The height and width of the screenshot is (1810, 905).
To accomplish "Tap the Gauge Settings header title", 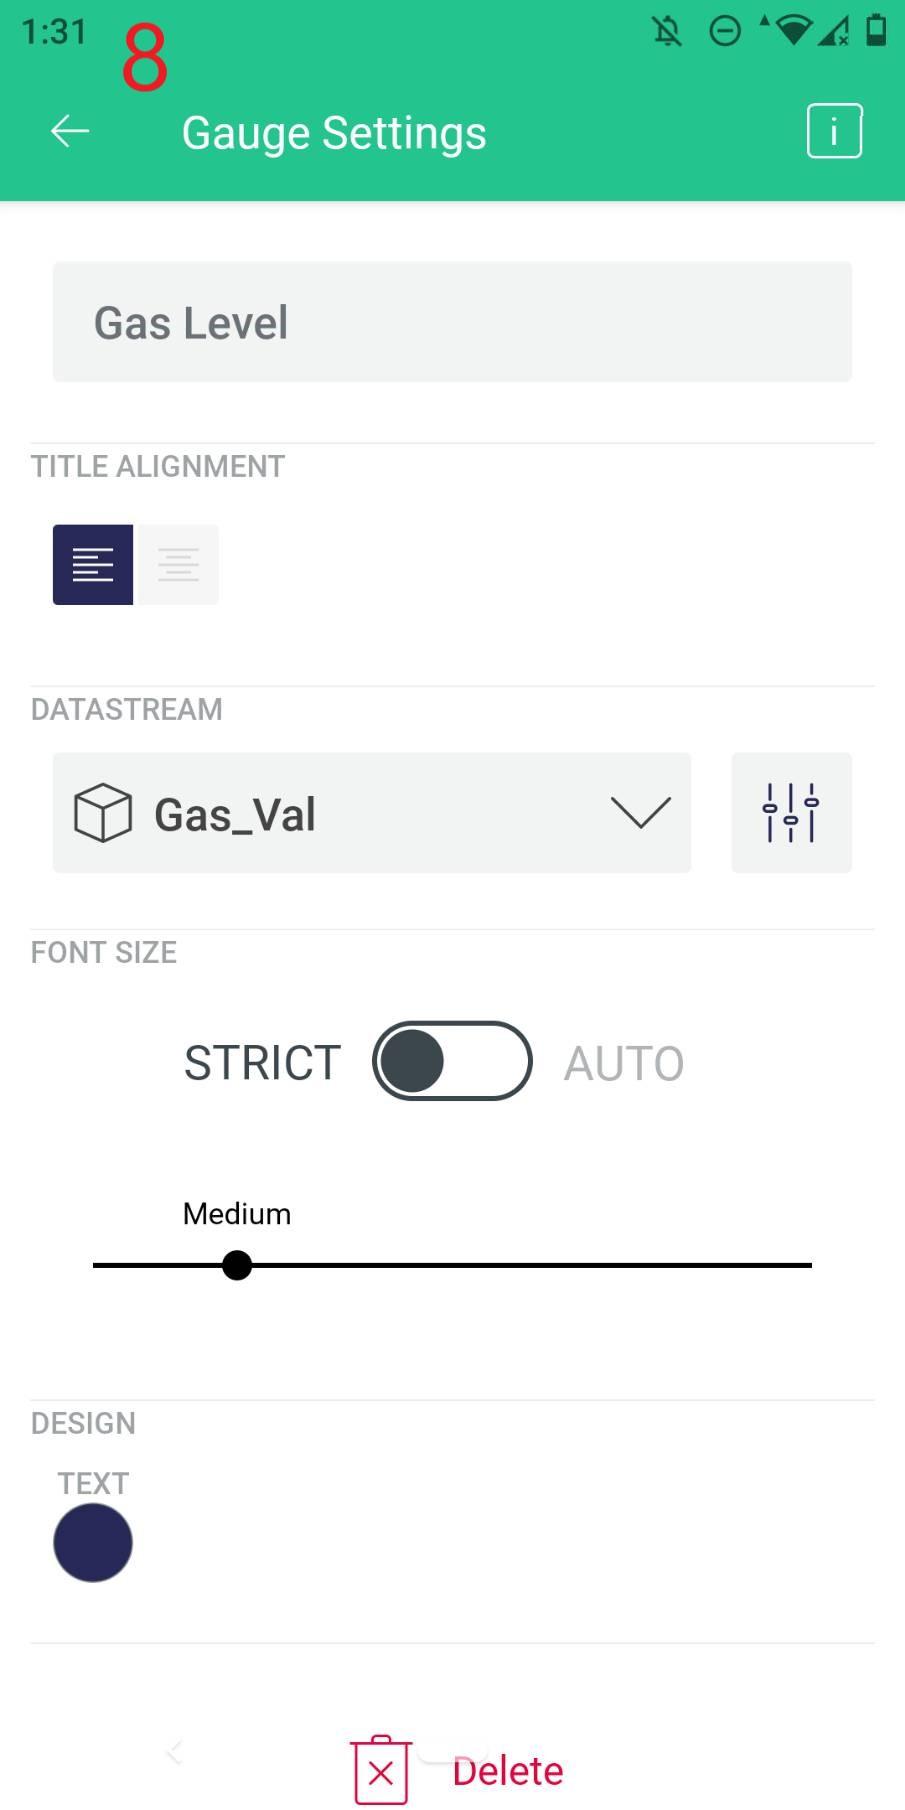I will 334,133.
